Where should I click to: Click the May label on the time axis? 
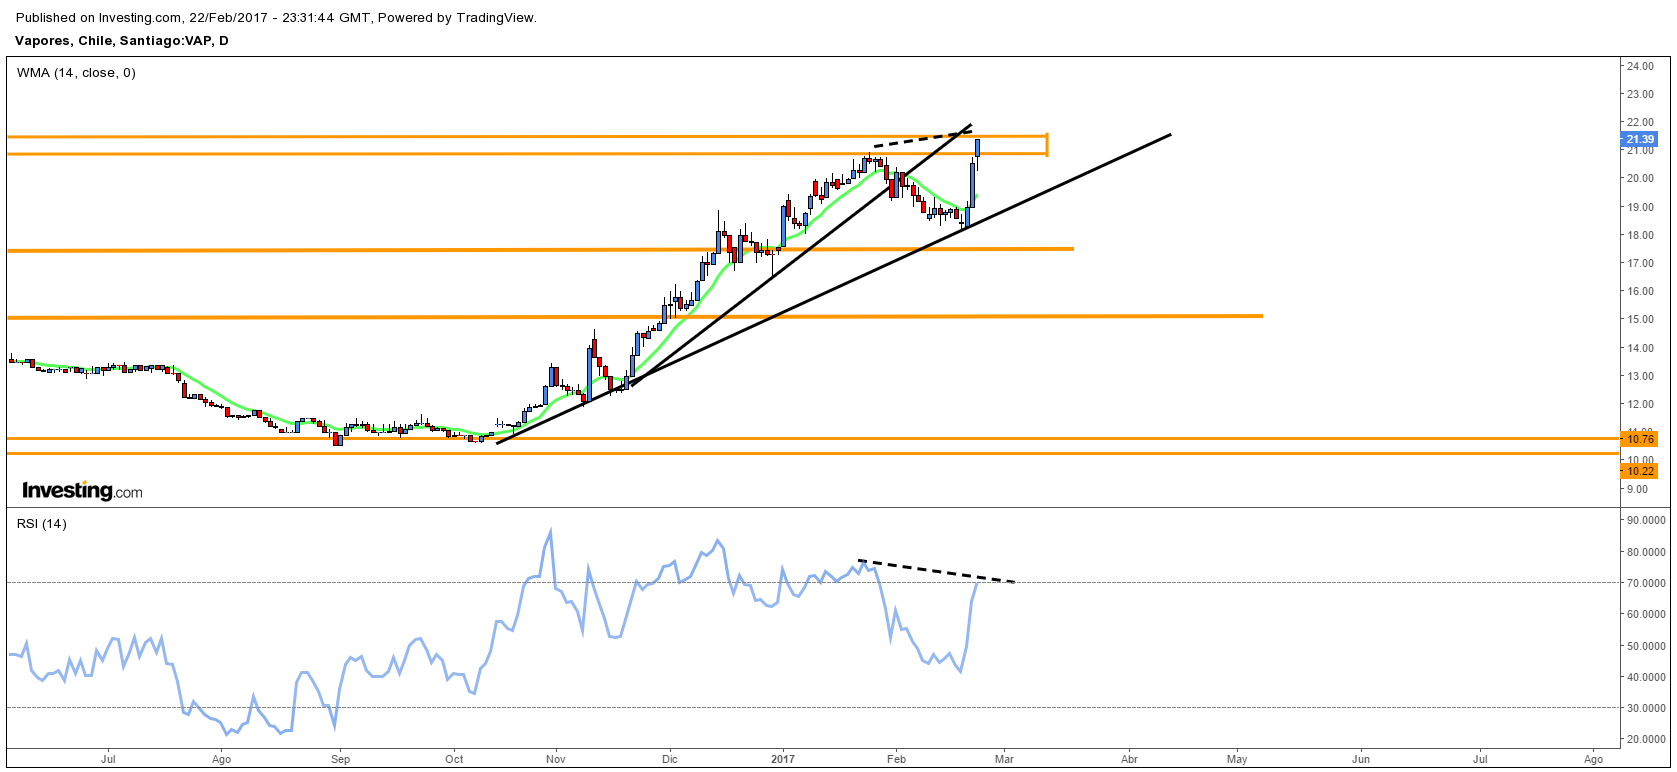[1237, 759]
